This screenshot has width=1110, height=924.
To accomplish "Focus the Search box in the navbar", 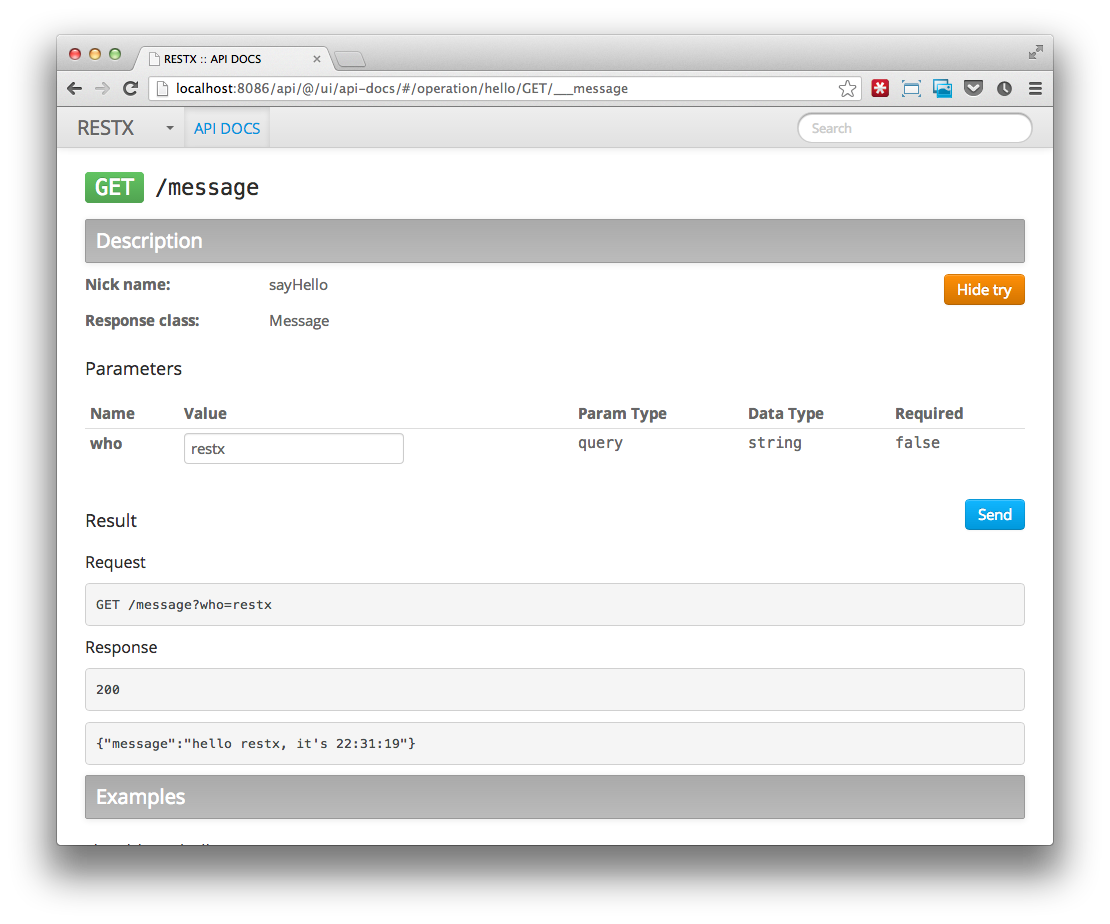I will click(x=914, y=128).
